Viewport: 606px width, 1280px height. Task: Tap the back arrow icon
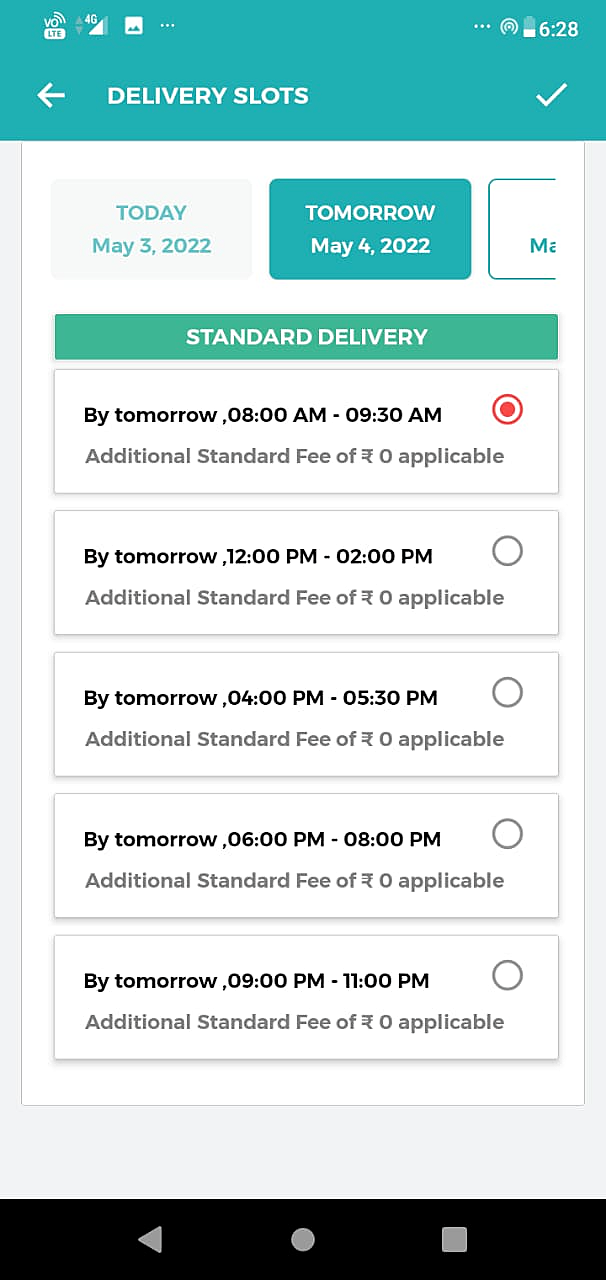(50, 95)
